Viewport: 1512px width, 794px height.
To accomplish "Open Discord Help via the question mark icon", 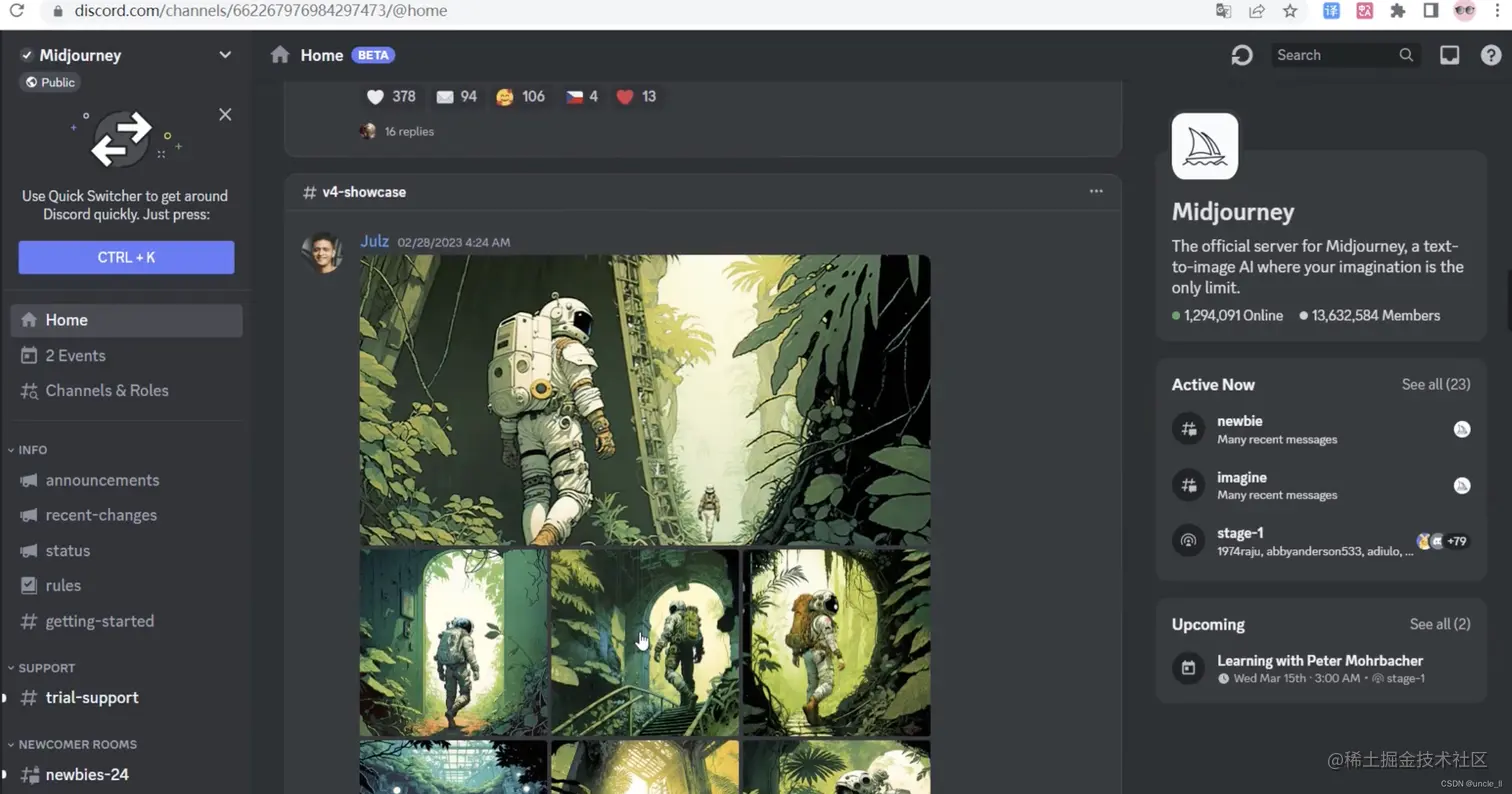I will [1492, 55].
